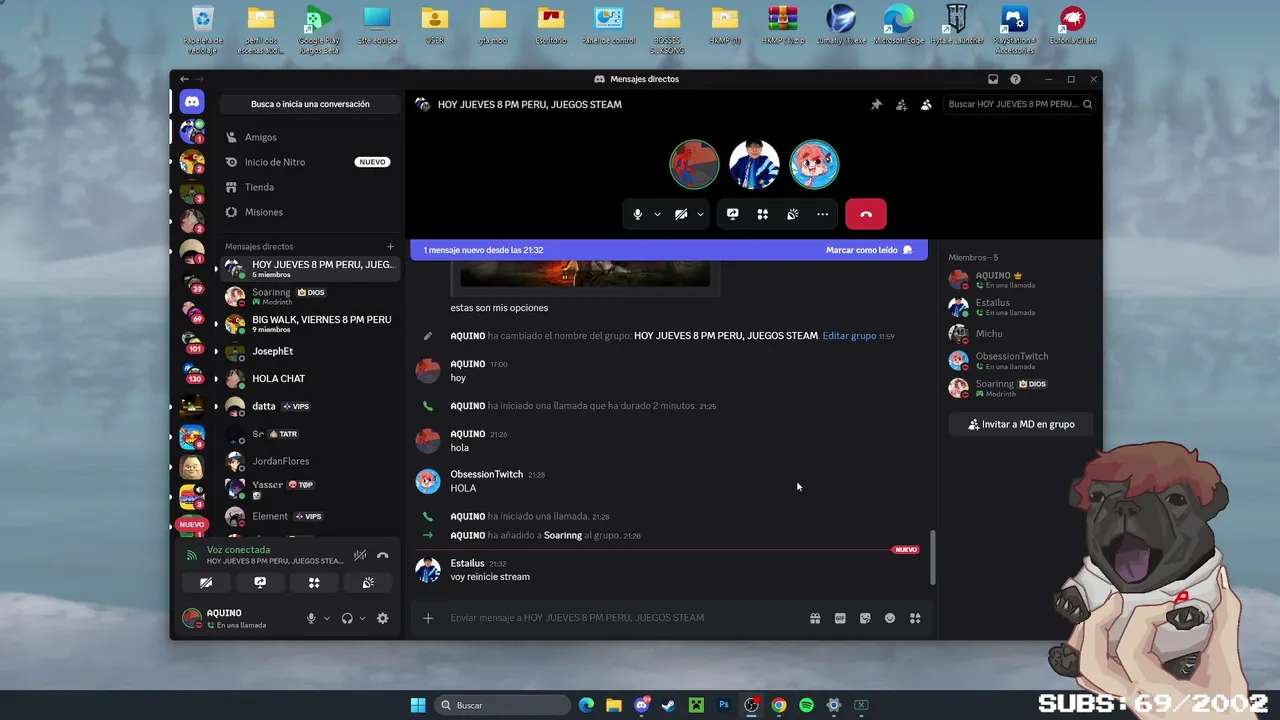The image size is (1280, 720).
Task: Attach a file with plus button
Action: pos(428,618)
